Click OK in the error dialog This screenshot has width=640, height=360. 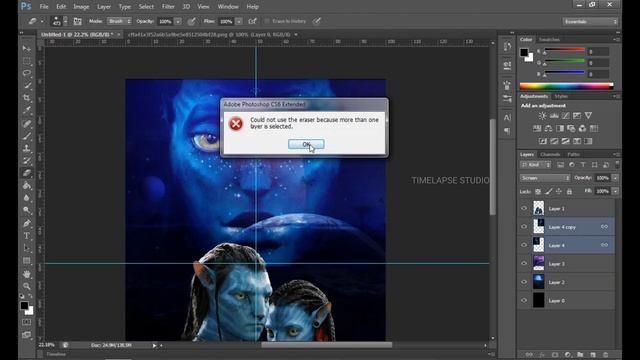[x=306, y=144]
